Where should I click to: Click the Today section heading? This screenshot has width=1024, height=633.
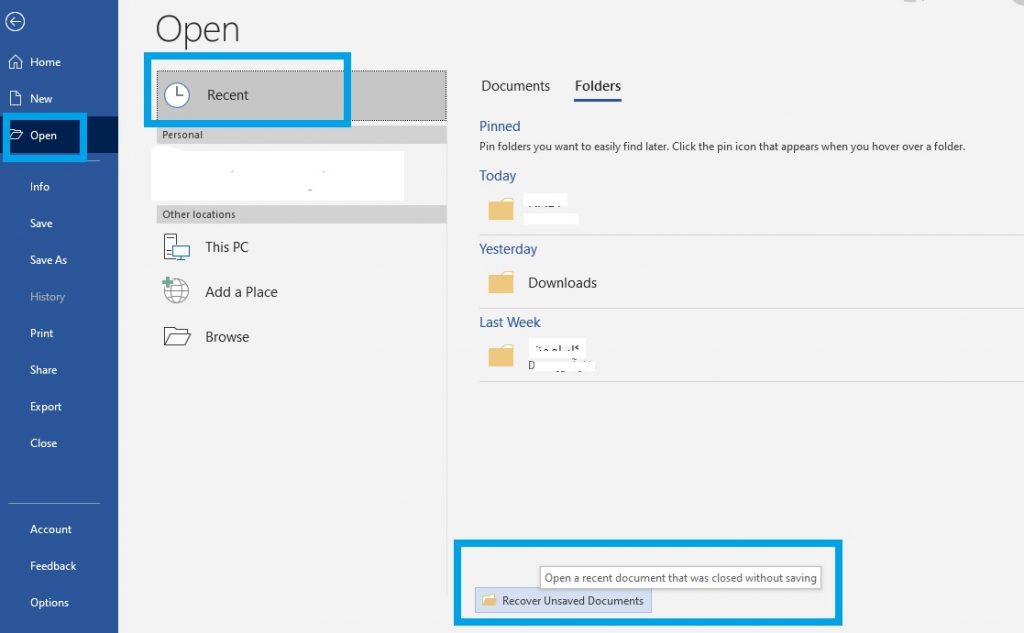click(498, 176)
